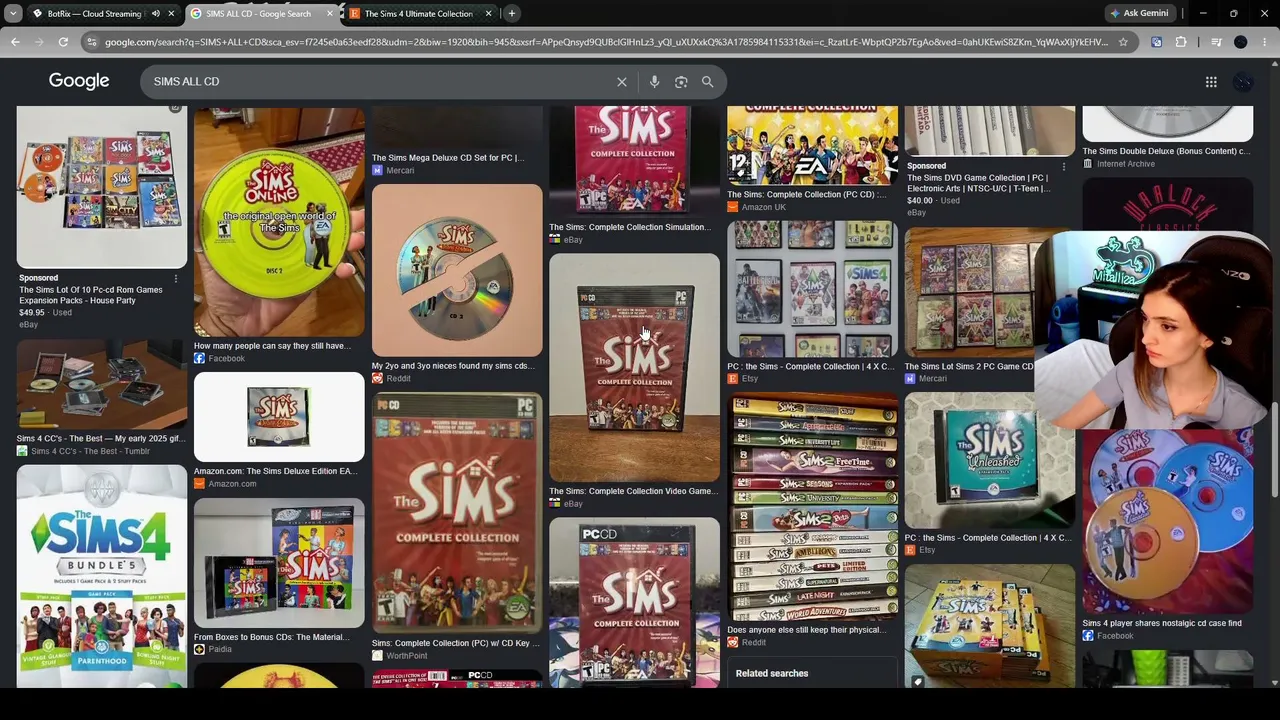Open the media controls icon in Chrome toolbar
Viewport: 1280px width, 720px height.
[x=1216, y=42]
